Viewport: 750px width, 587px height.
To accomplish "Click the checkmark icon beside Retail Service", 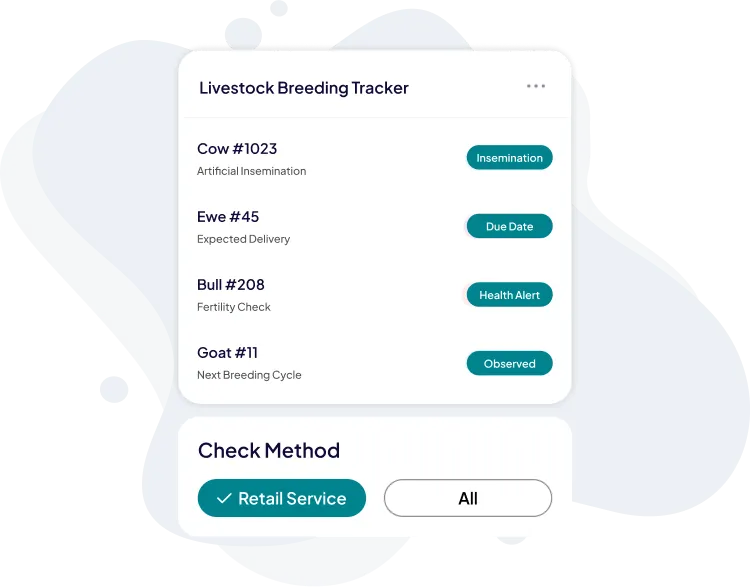I will pyautogui.click(x=224, y=498).
